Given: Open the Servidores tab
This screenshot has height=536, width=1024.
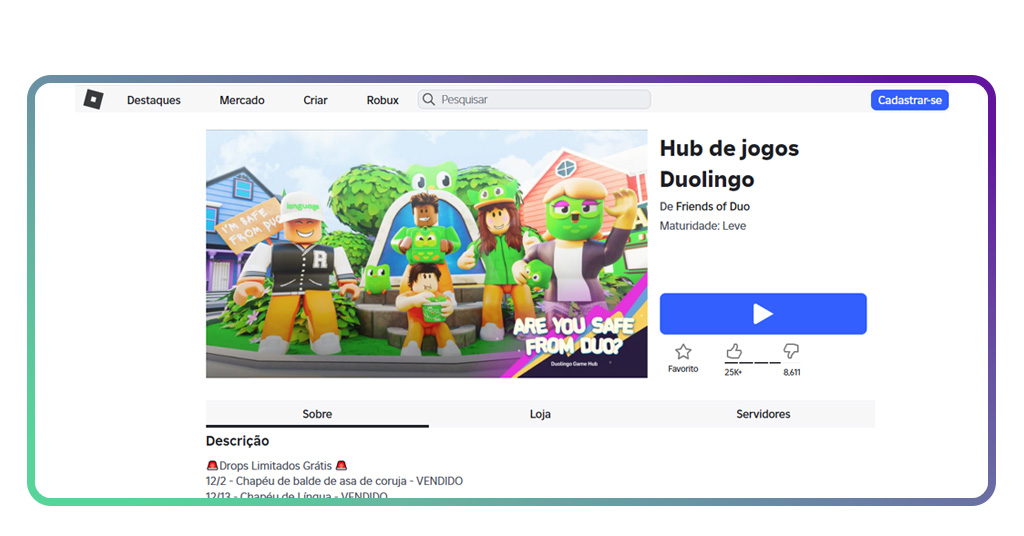Looking at the screenshot, I should pyautogui.click(x=763, y=414).
